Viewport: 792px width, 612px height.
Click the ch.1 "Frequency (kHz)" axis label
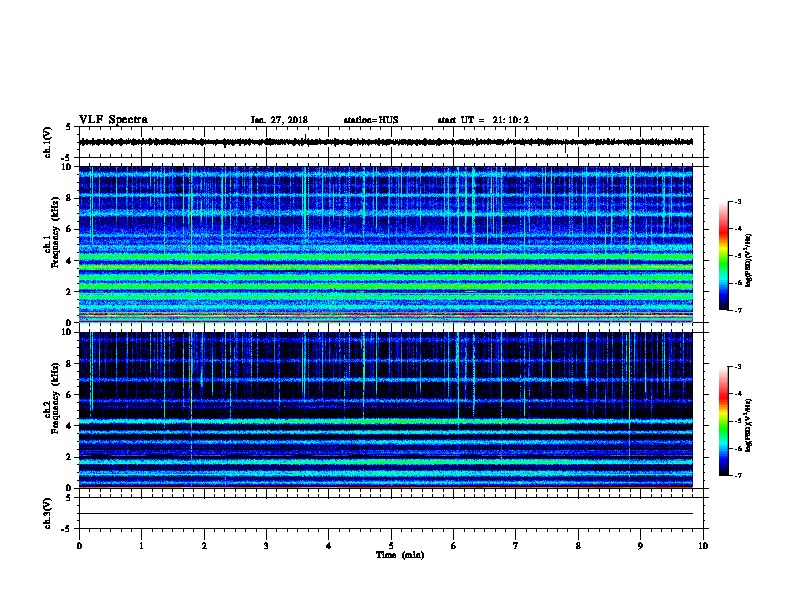(55, 233)
